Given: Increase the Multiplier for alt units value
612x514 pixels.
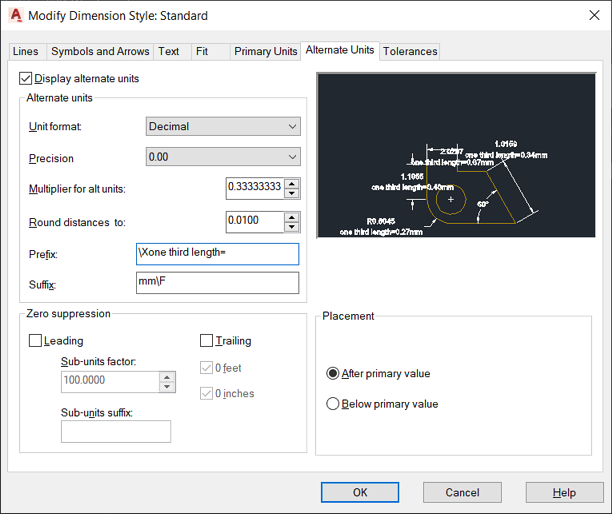Looking at the screenshot, I should coord(292,183).
